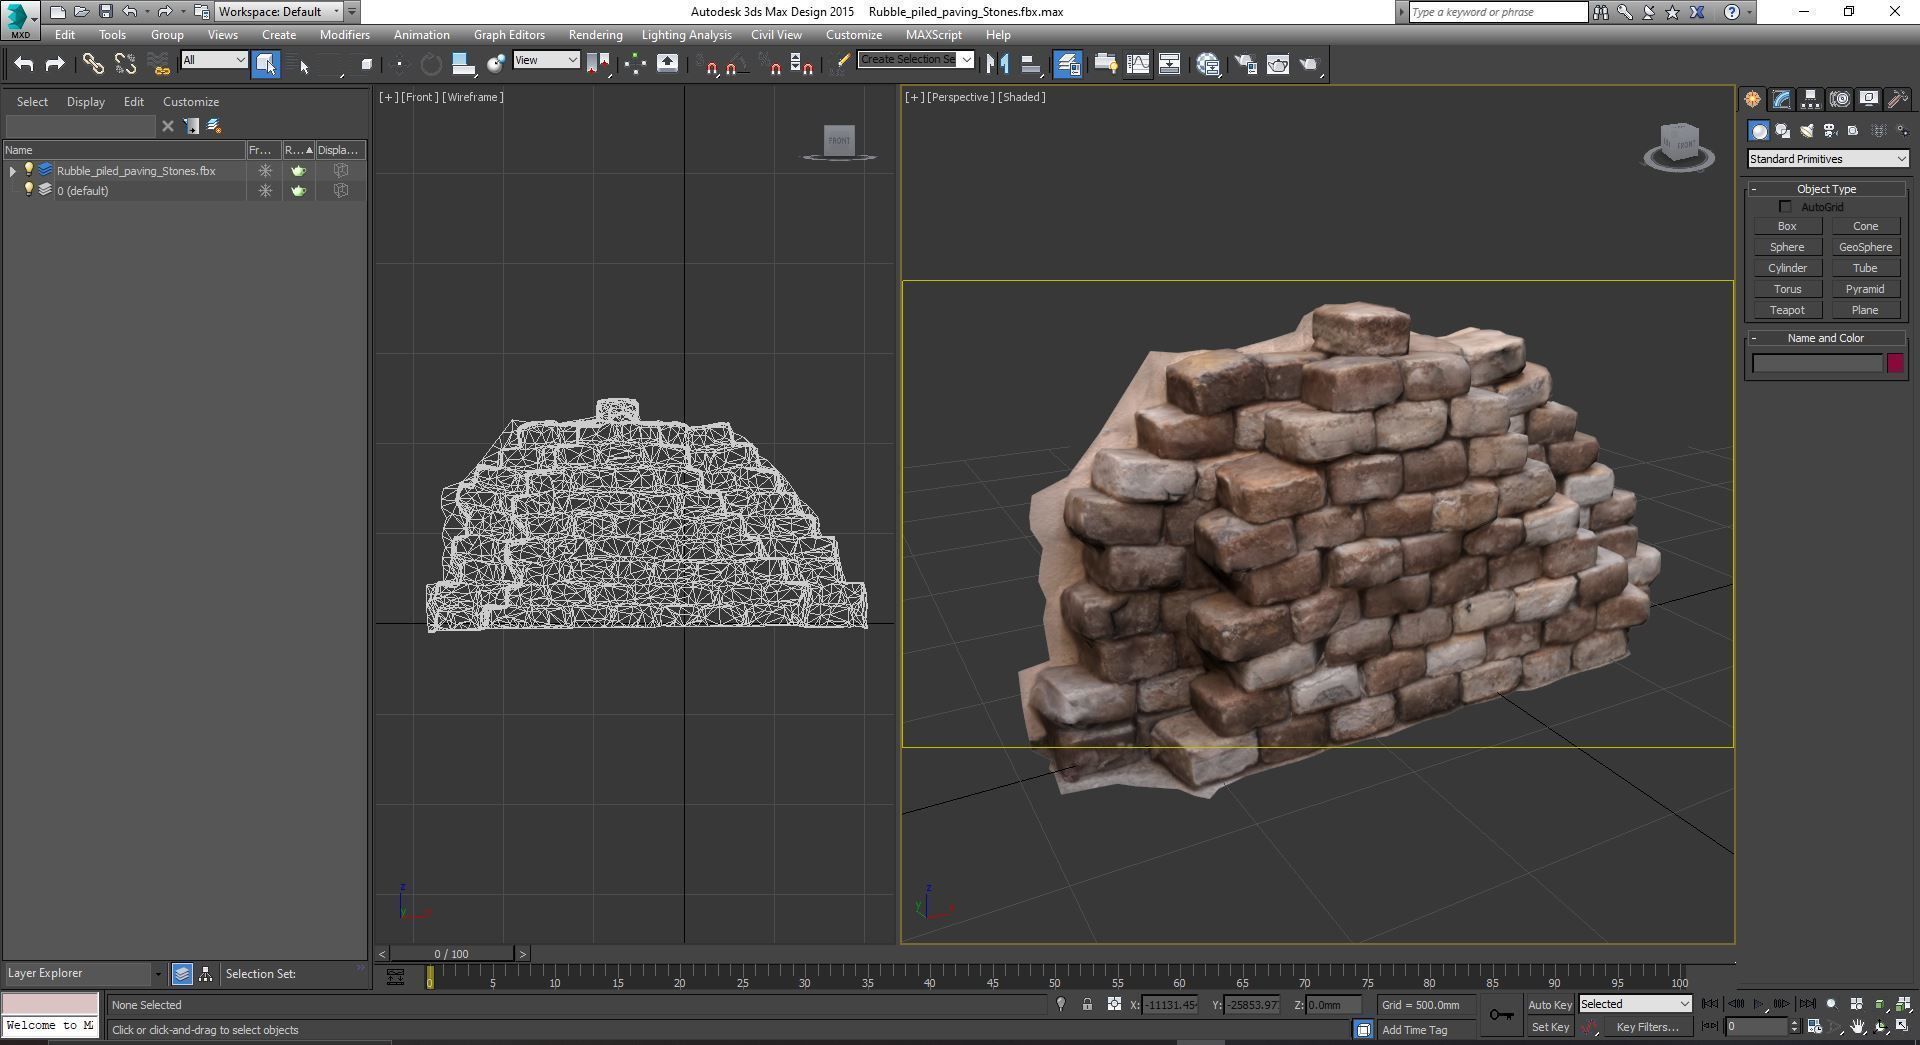Toggle visibility bulb for Rubble_piled_paving_Stones.fbx layer

click(29, 170)
